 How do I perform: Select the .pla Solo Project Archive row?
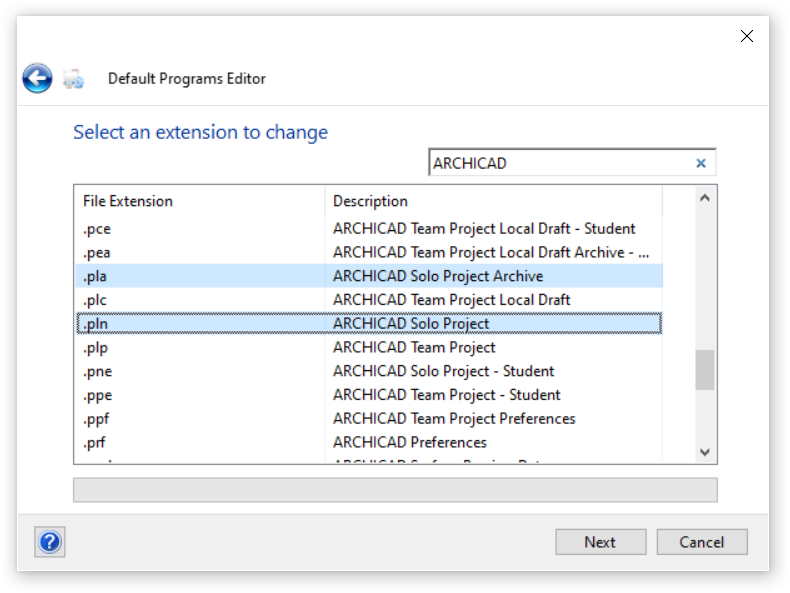click(x=368, y=276)
